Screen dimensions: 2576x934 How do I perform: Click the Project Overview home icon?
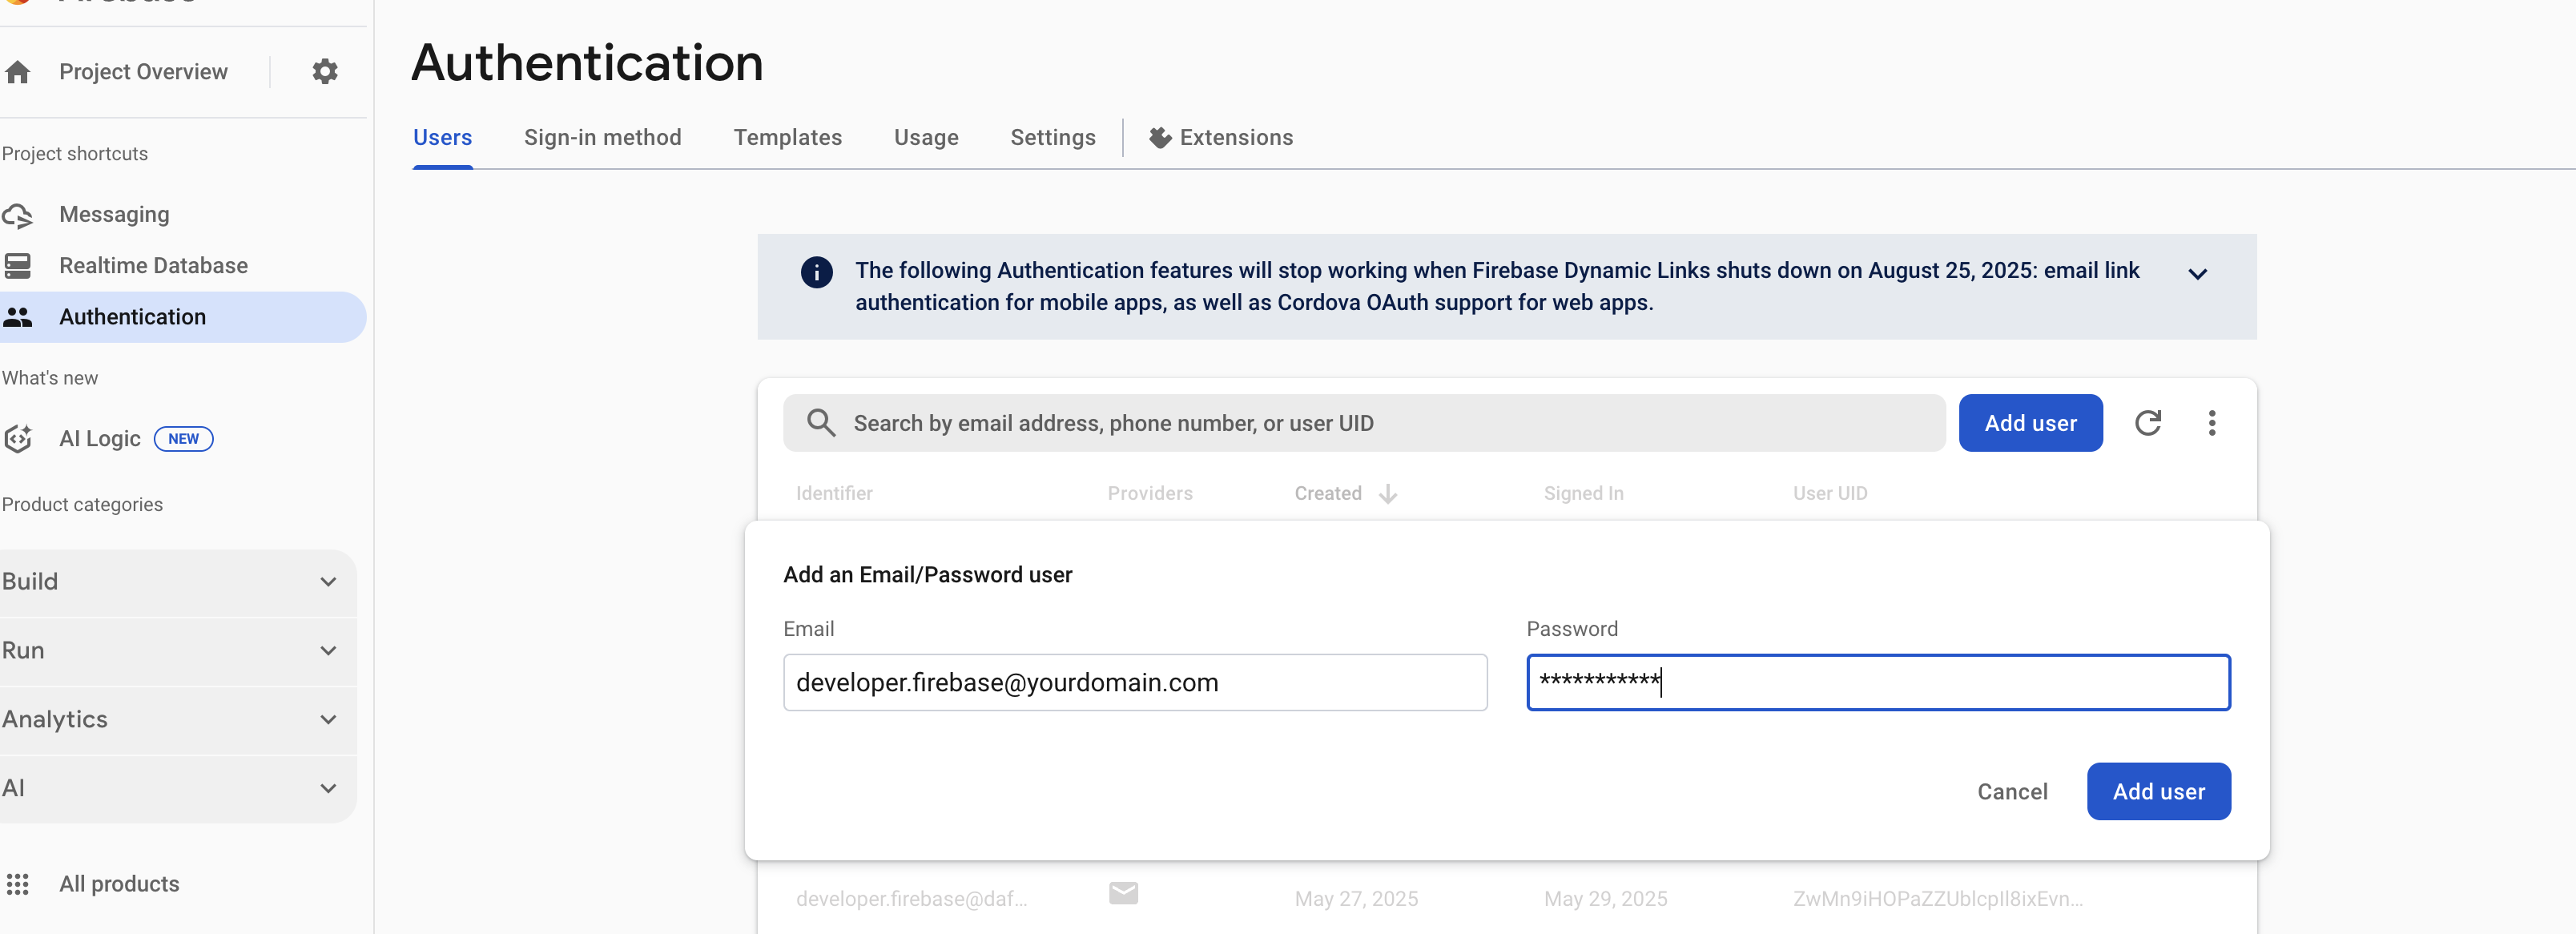(x=18, y=72)
